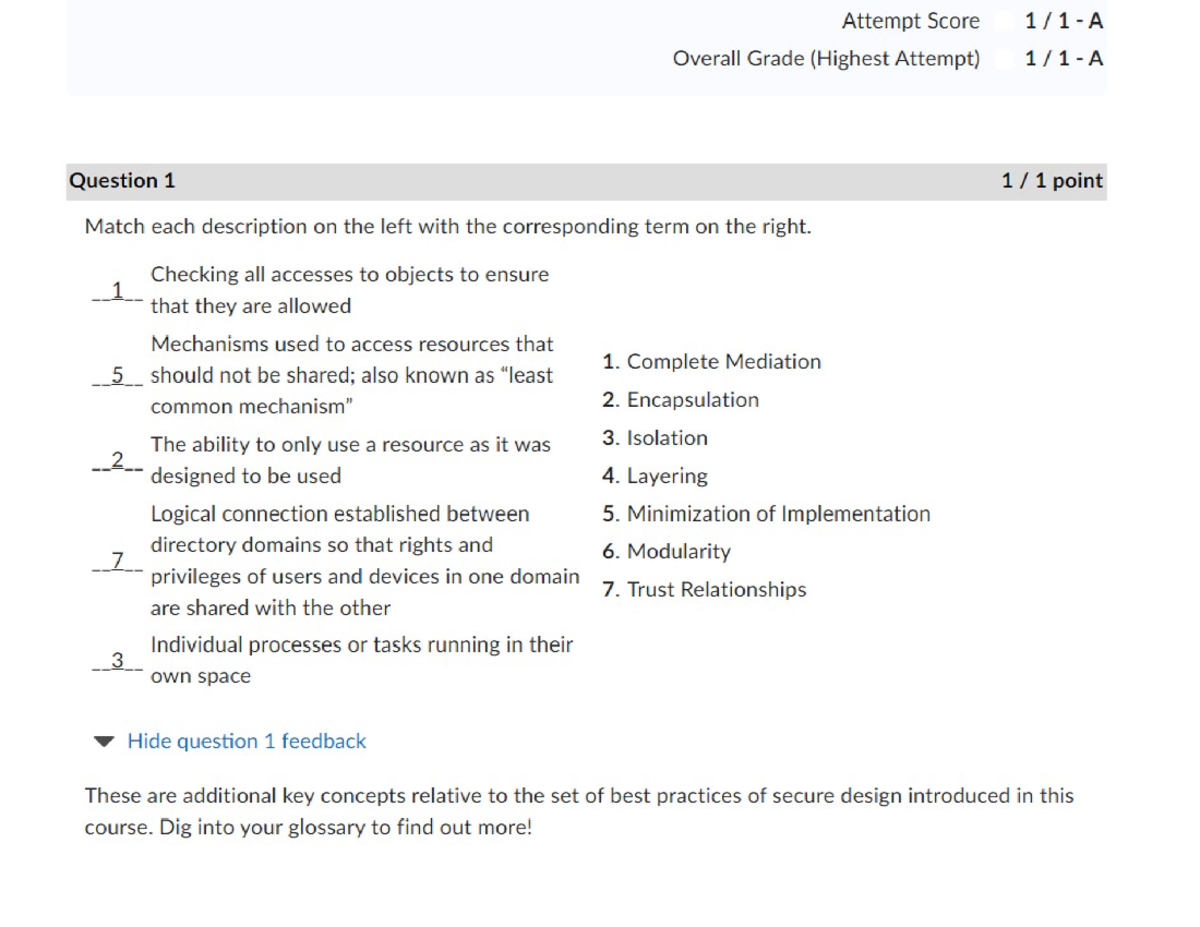Click the Encapsulation term
Image resolution: width=1200 pixels, height=927 pixels.
(x=680, y=400)
